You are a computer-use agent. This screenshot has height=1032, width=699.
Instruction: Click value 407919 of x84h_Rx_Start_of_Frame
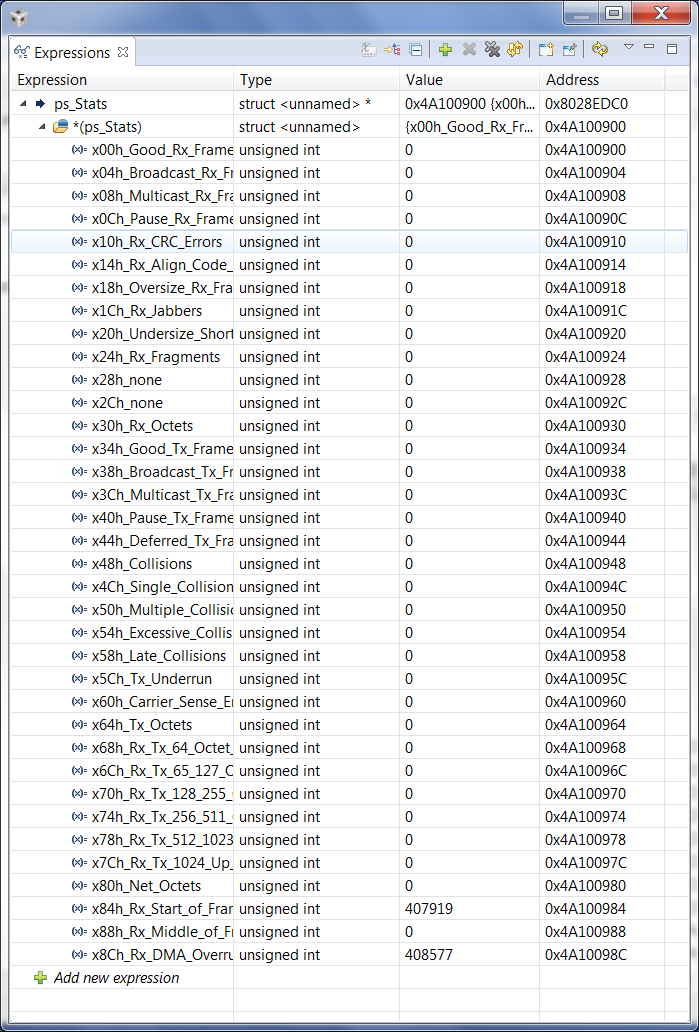pyautogui.click(x=428, y=908)
